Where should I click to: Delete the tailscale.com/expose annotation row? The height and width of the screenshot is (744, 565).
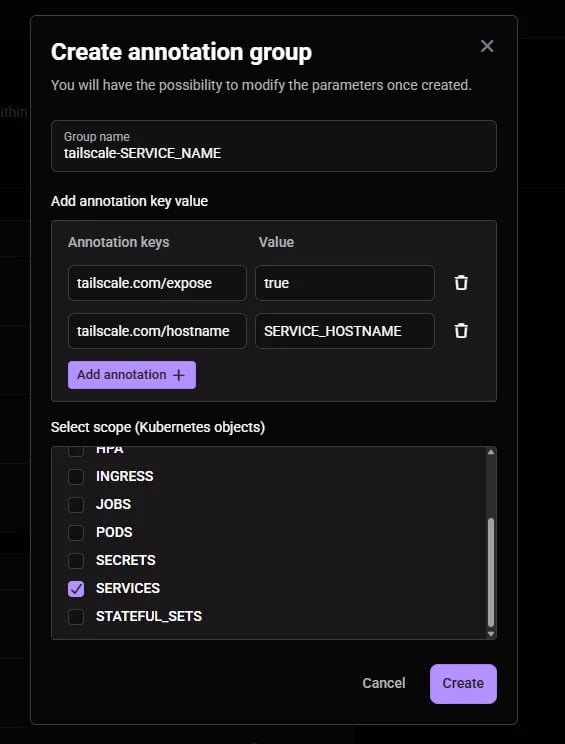point(461,283)
